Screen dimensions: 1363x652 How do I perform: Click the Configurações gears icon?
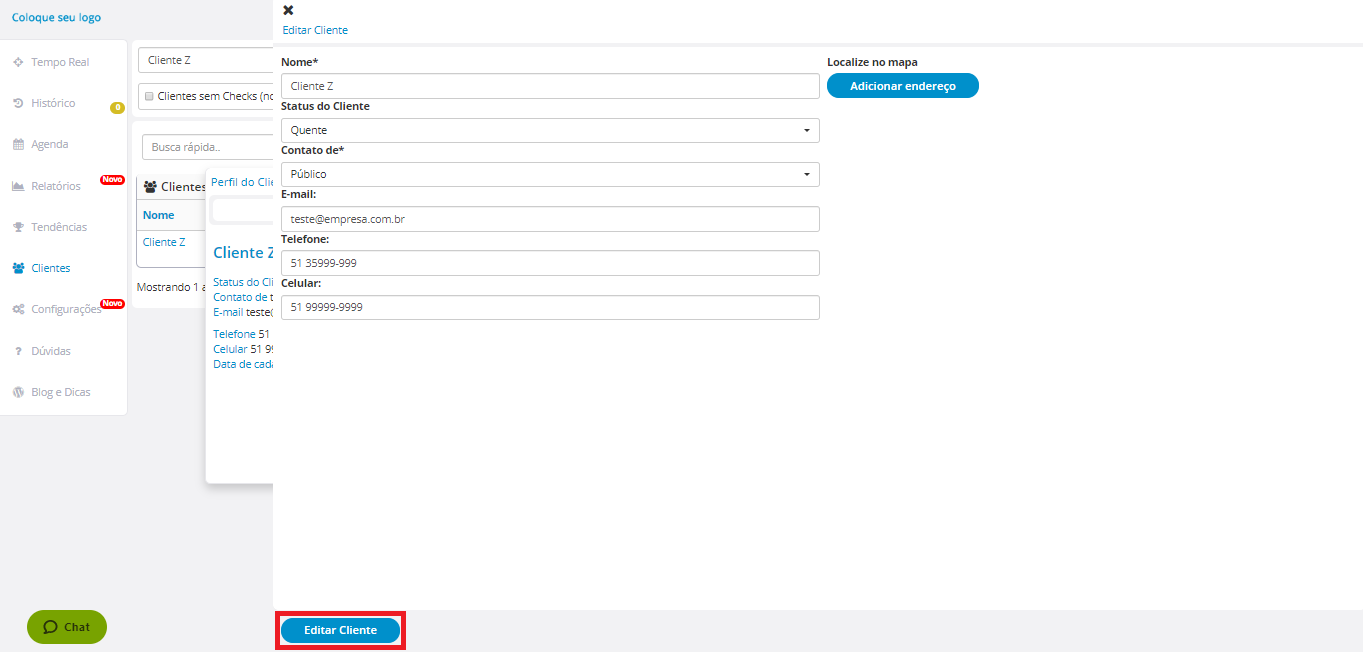pyautogui.click(x=18, y=310)
